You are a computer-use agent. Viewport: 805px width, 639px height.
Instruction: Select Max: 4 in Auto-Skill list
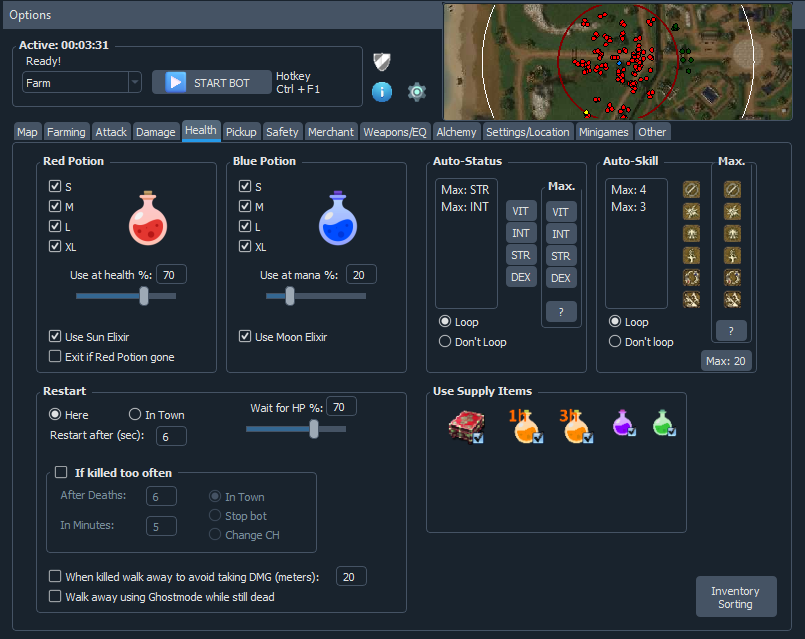[629, 189]
